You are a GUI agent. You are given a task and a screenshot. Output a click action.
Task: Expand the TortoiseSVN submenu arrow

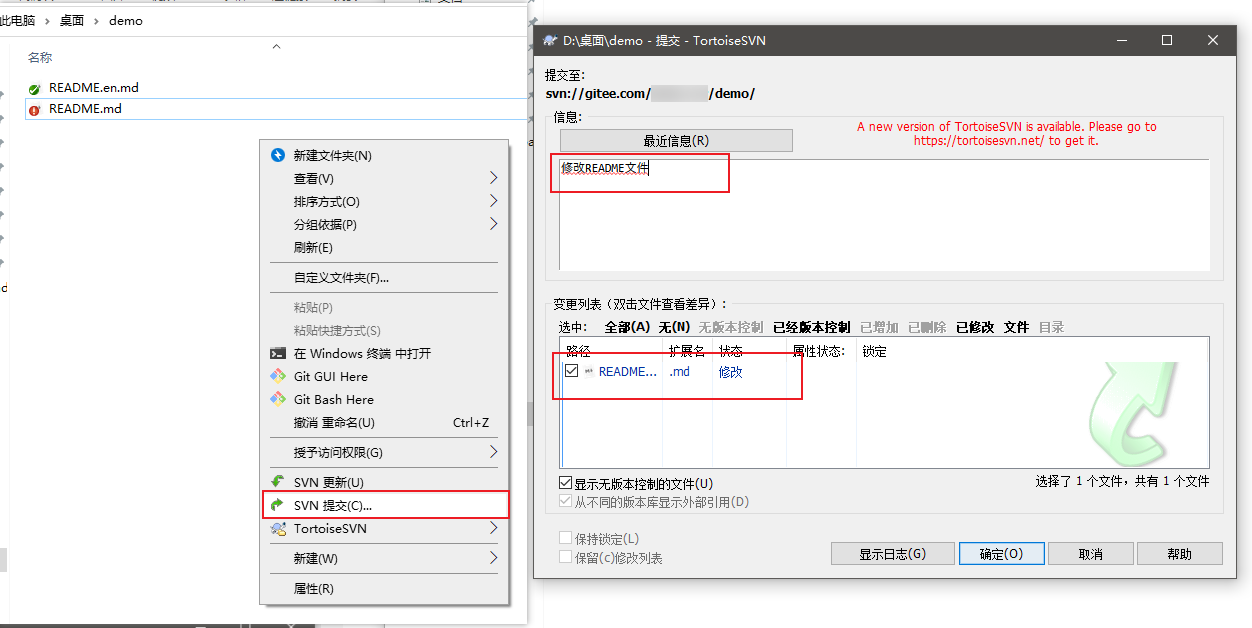click(493, 528)
